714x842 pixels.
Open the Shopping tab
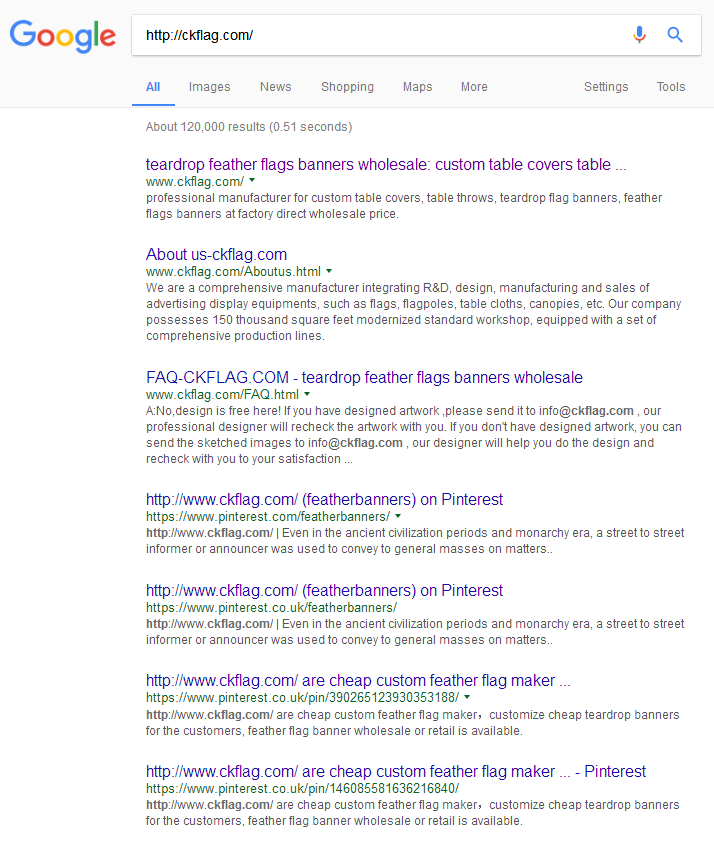tap(347, 87)
